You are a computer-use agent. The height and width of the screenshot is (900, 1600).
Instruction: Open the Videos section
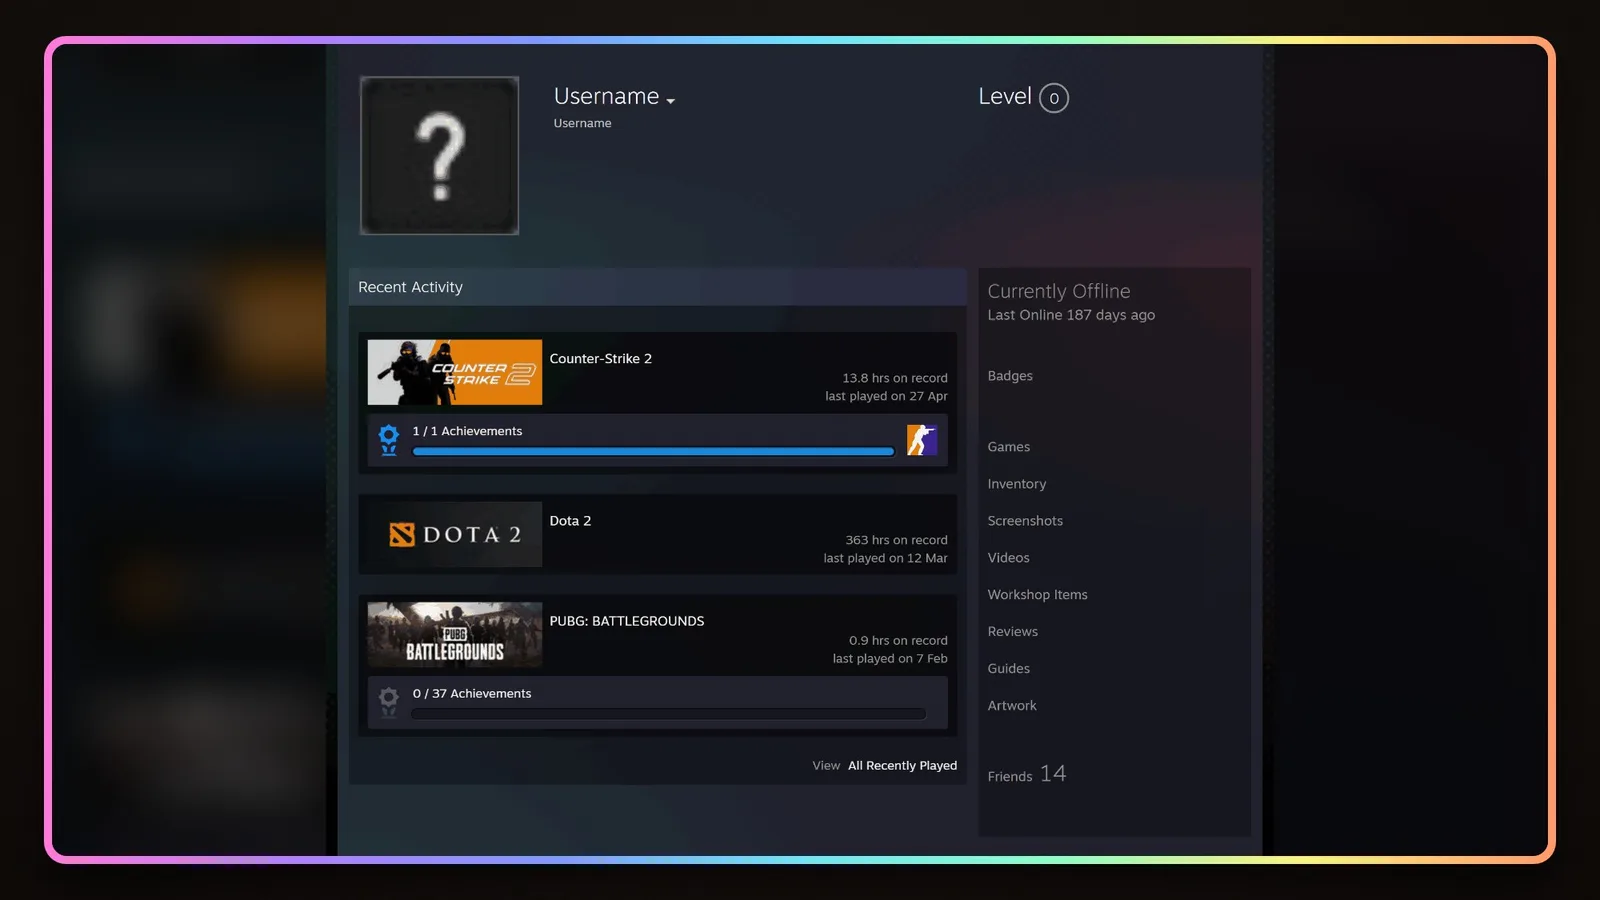tap(1008, 558)
